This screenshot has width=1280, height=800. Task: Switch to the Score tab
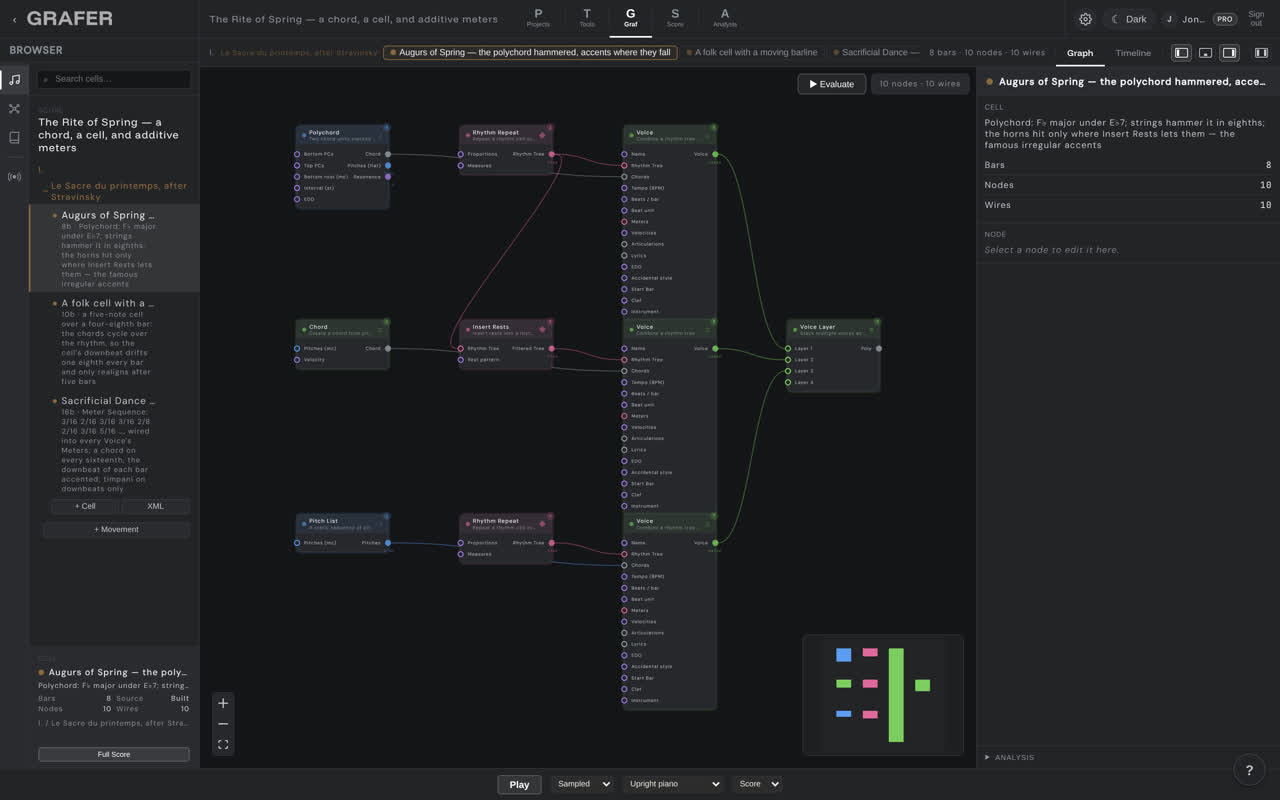(675, 18)
